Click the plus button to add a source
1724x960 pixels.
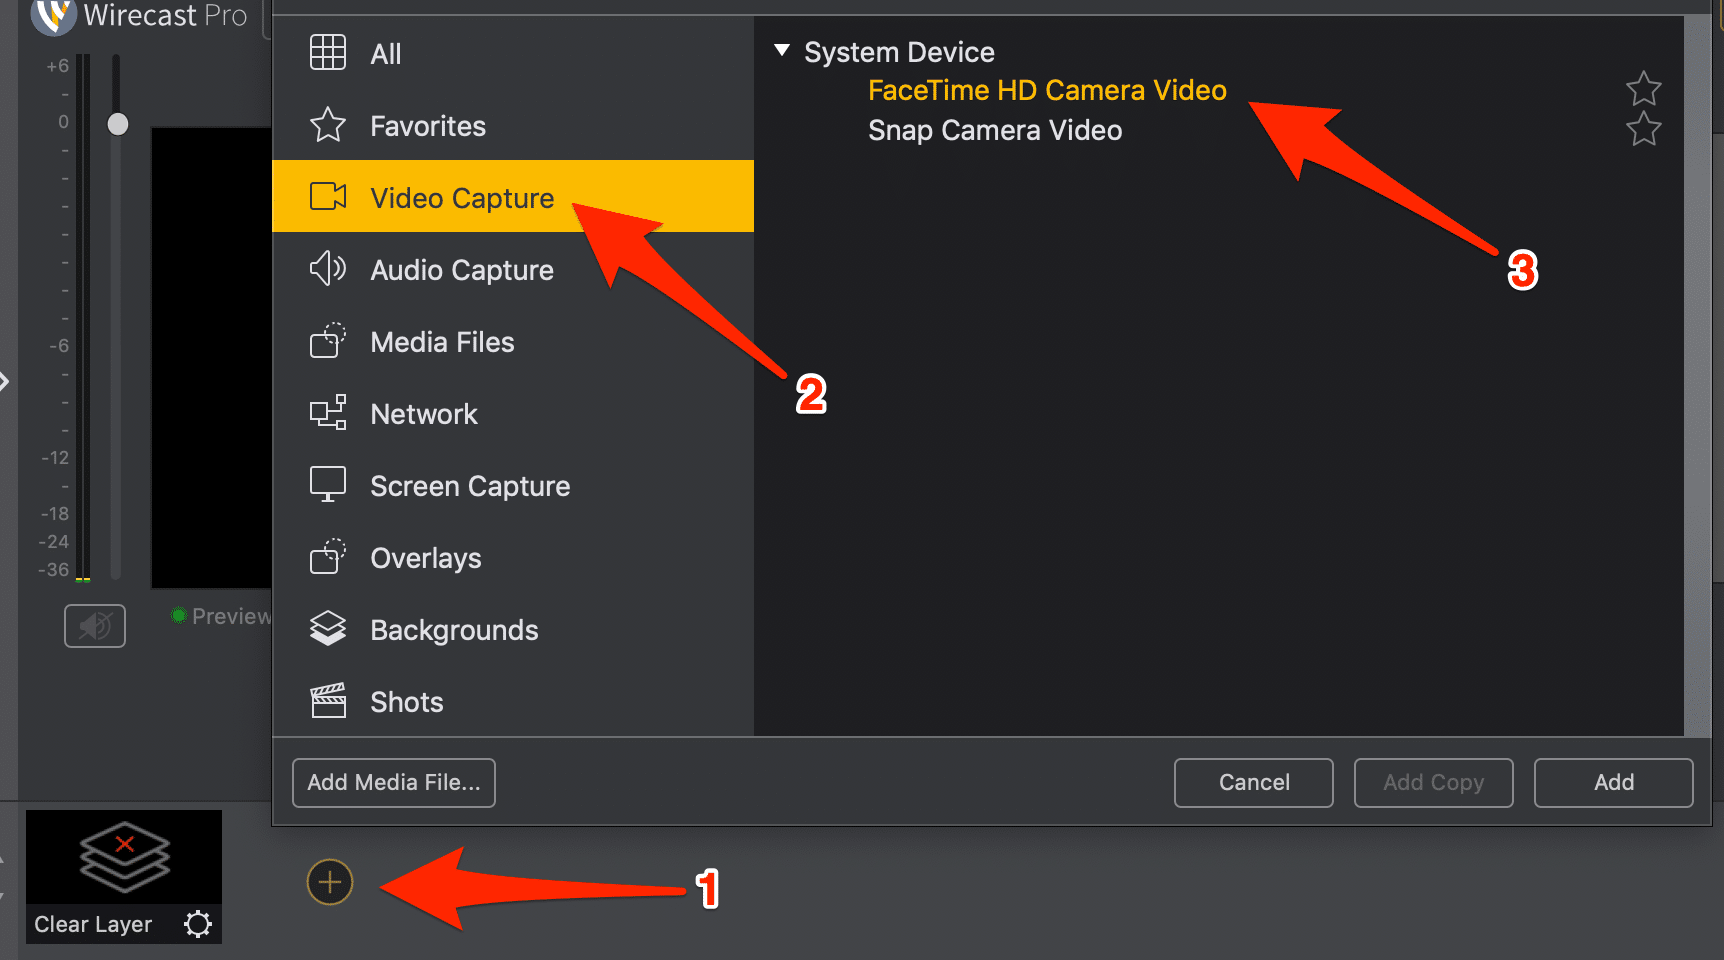330,882
